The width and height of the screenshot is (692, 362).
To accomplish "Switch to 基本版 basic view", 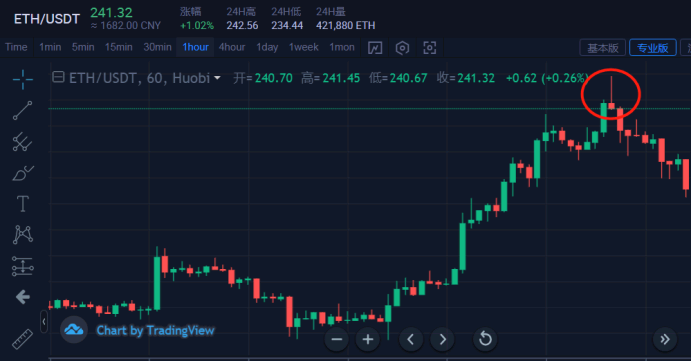I will click(602, 48).
